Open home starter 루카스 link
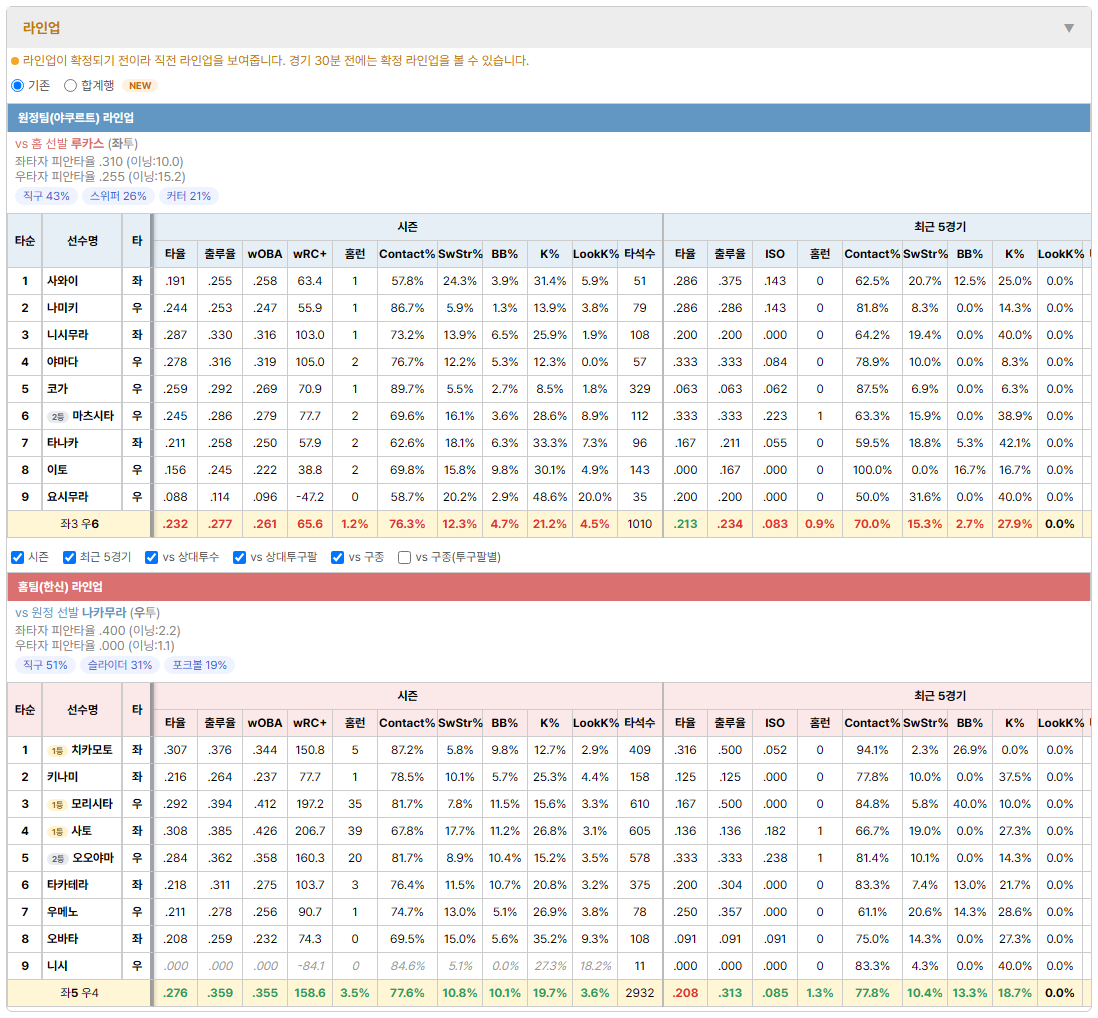The width and height of the screenshot is (1098, 1018). pyautogui.click(x=88, y=144)
